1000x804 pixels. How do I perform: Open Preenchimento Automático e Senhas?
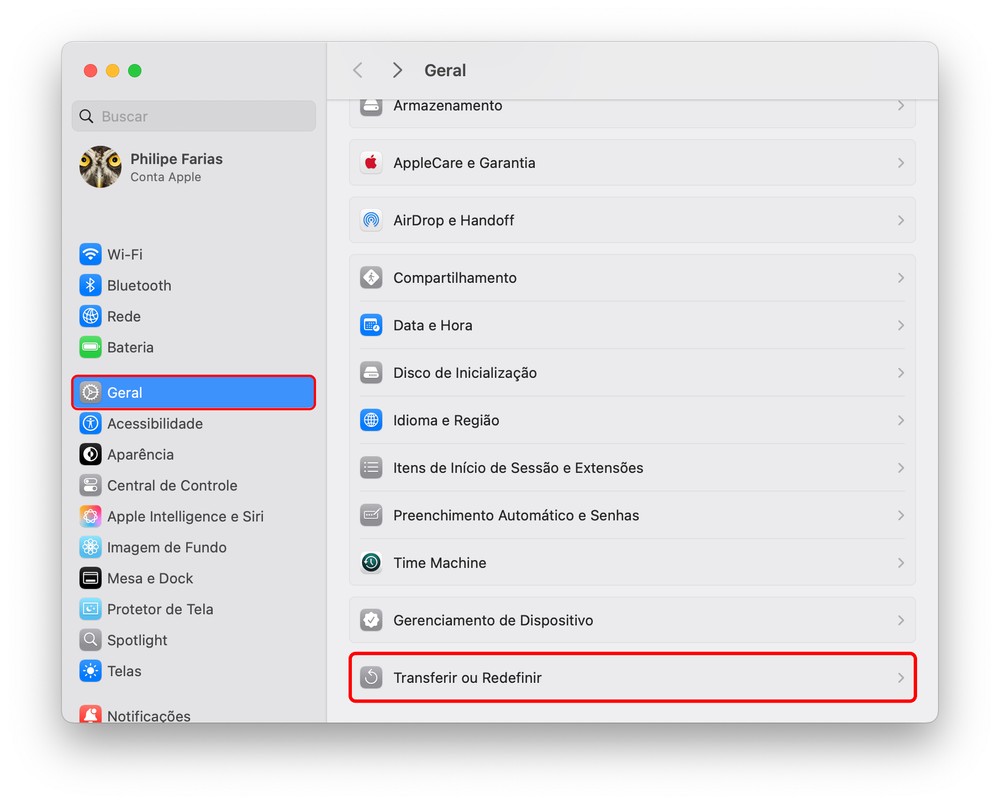point(632,515)
